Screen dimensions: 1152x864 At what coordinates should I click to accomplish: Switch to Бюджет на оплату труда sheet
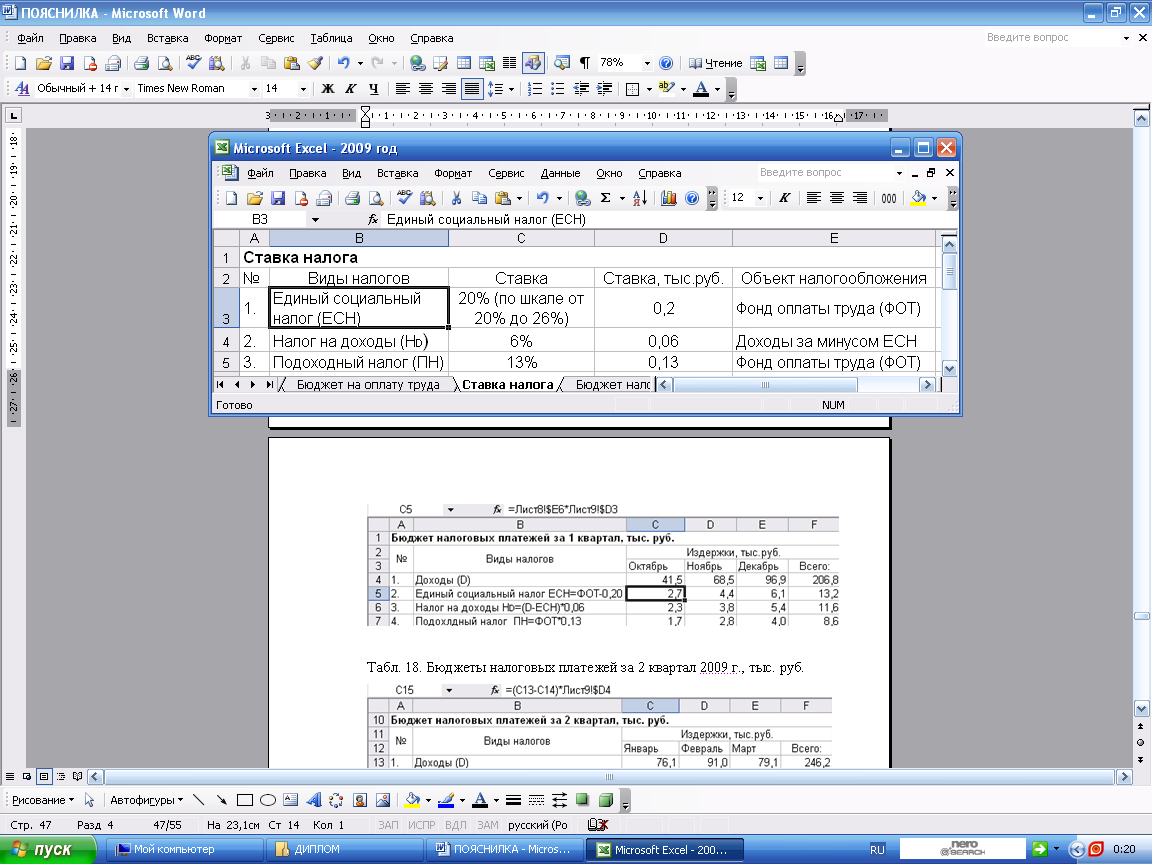click(x=368, y=385)
